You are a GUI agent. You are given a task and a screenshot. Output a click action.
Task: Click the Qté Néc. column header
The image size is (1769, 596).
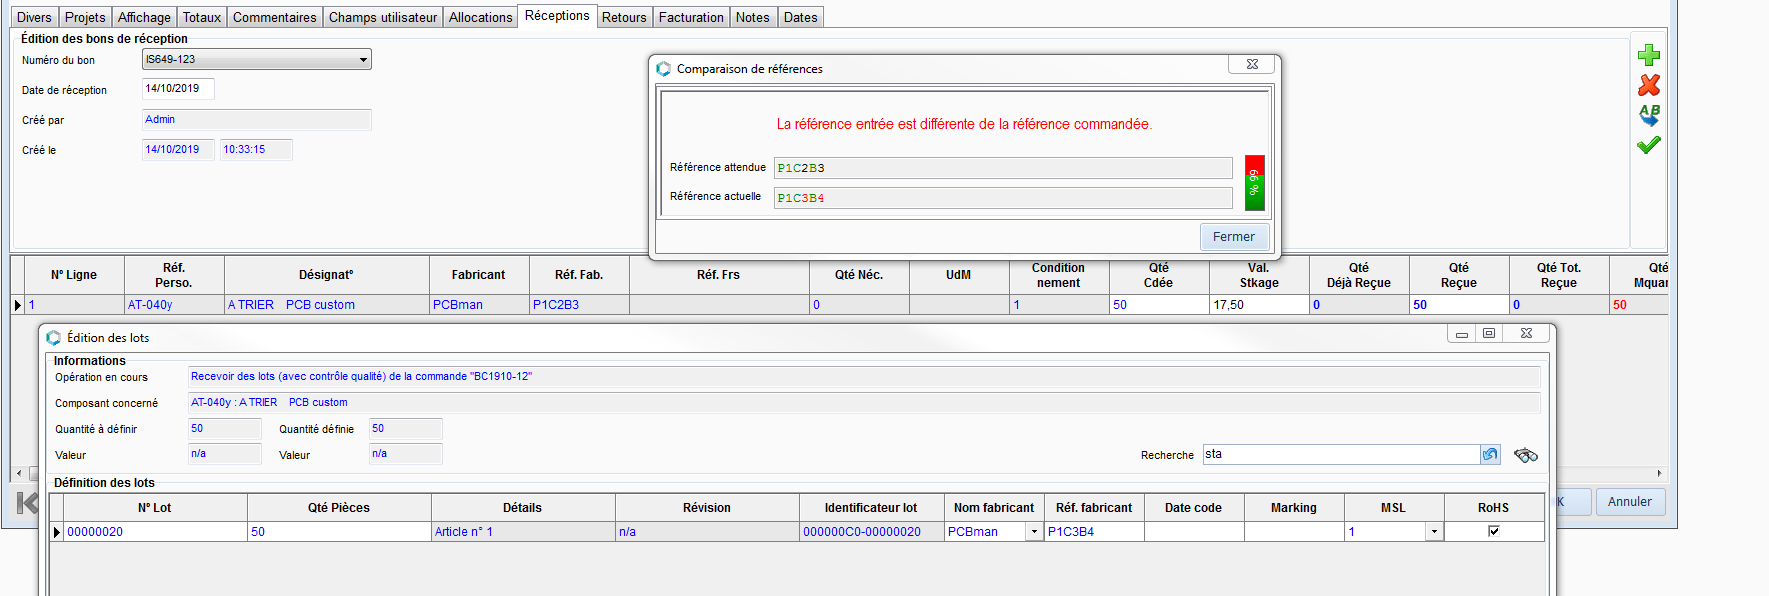point(859,275)
